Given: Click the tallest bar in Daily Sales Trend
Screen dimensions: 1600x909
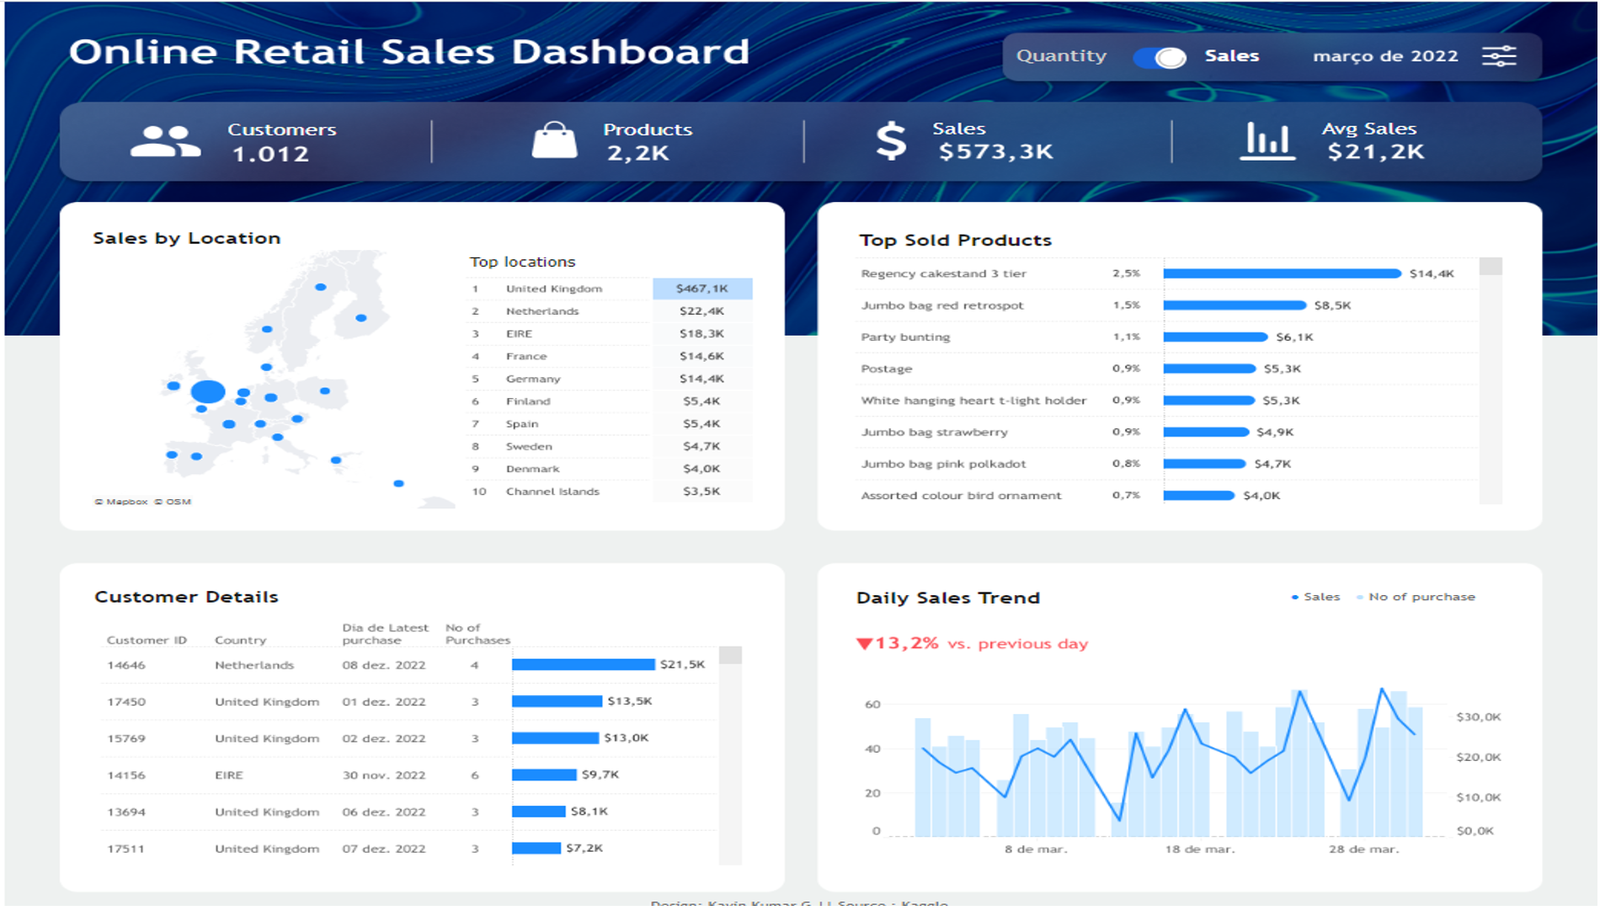Looking at the screenshot, I should coord(1300,760).
